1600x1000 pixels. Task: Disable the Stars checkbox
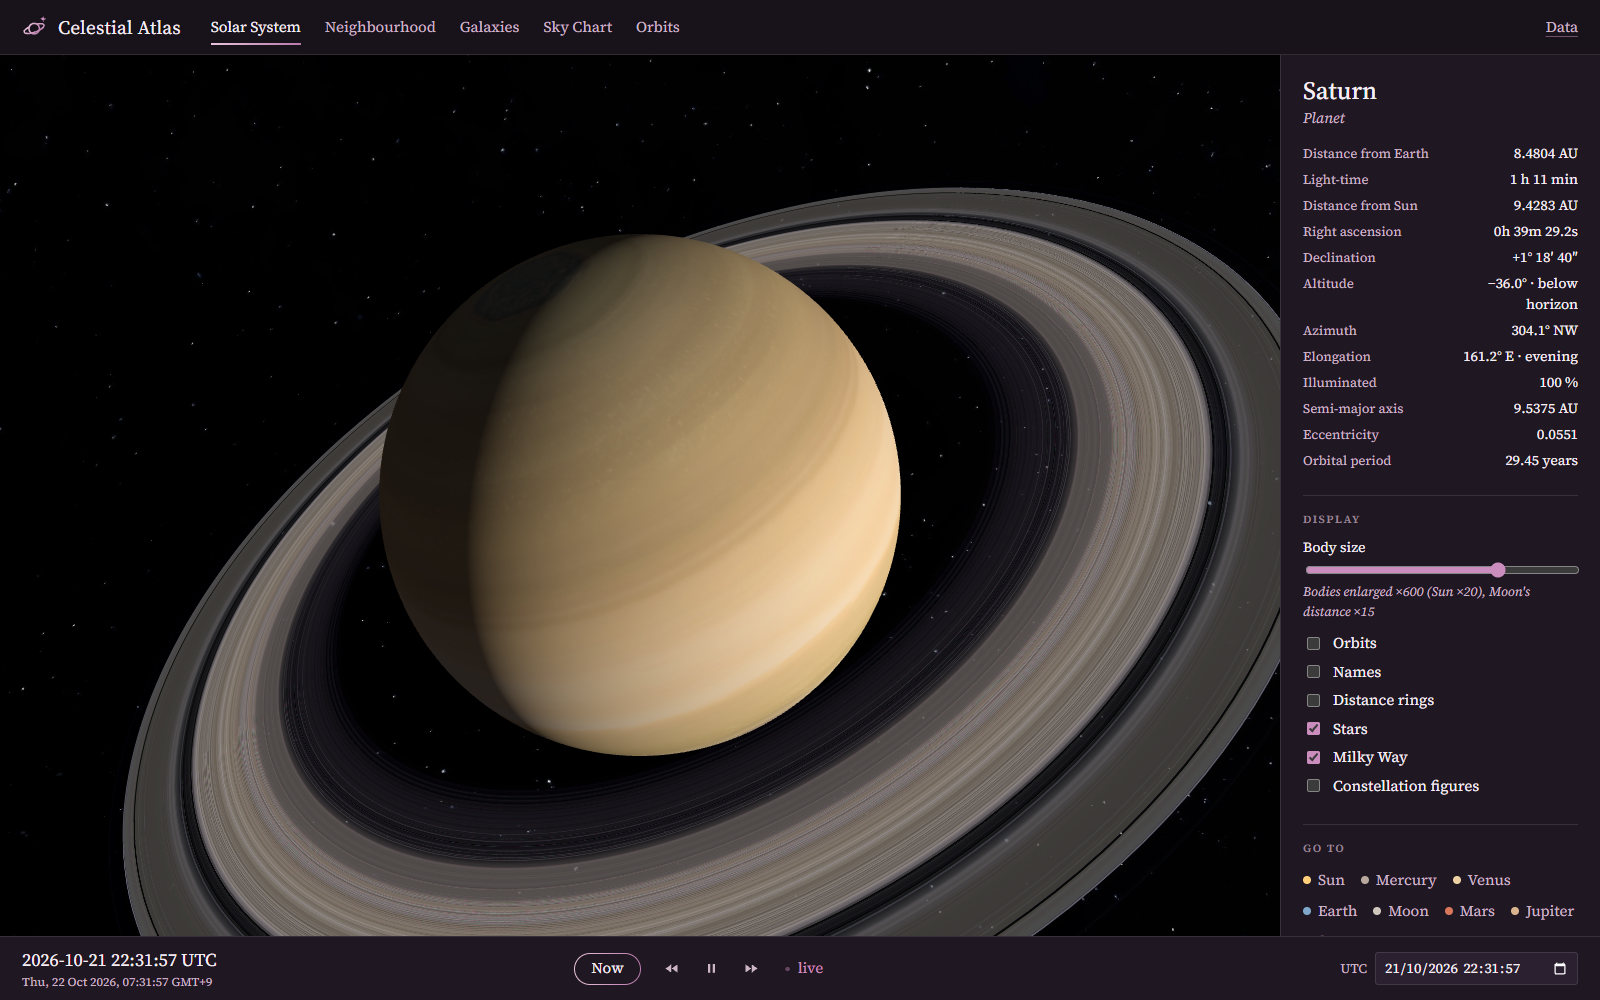1313,729
